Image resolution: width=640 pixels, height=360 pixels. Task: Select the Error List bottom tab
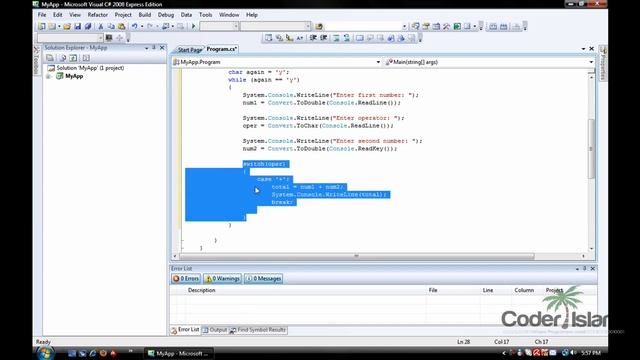(185, 330)
